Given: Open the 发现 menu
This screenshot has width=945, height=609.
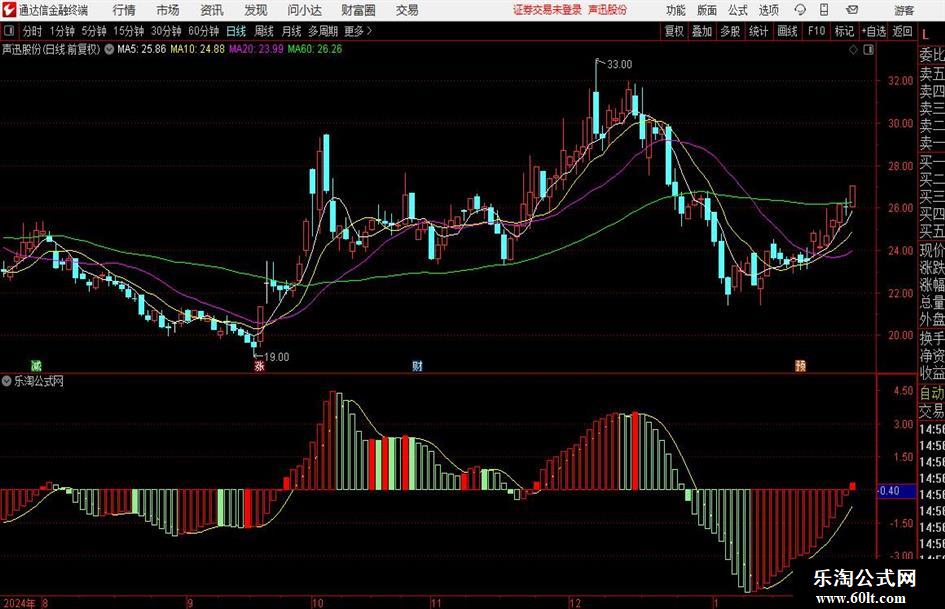Looking at the screenshot, I should tap(256, 10).
